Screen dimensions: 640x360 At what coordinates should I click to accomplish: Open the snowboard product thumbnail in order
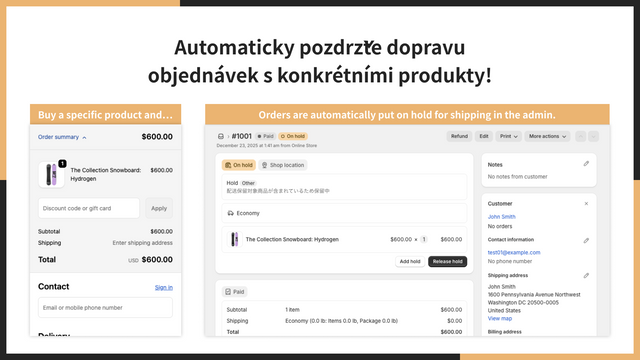point(235,240)
